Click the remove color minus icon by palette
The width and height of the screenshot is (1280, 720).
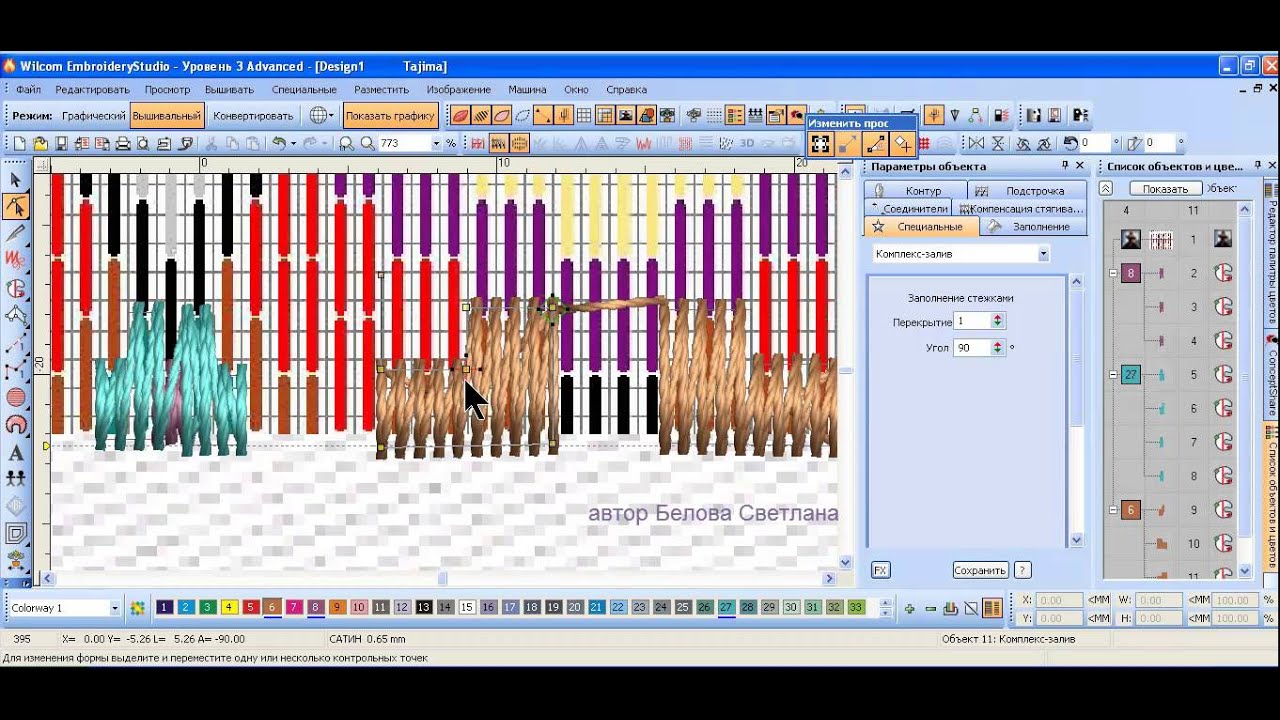pyautogui.click(x=930, y=608)
